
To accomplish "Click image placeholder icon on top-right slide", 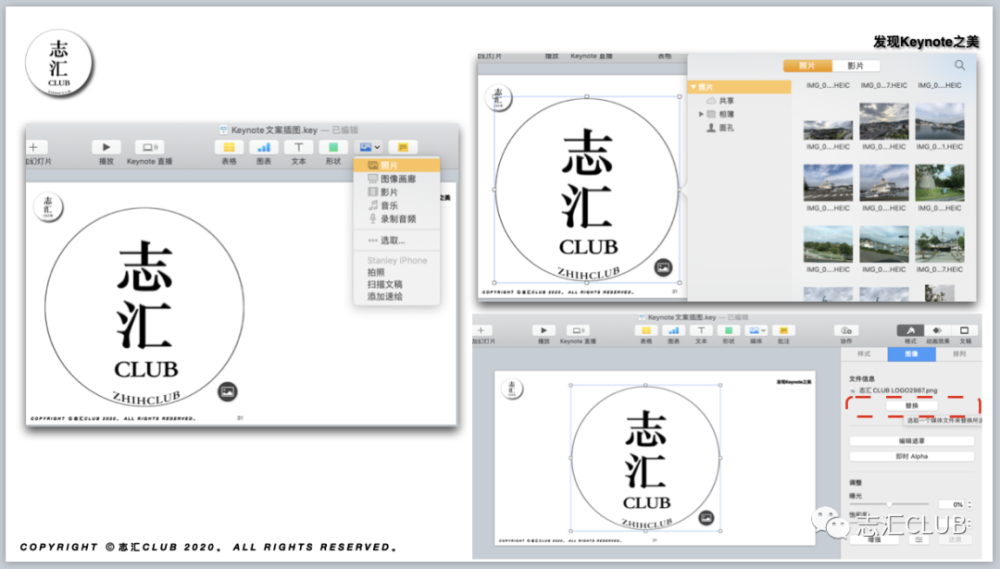I will pos(664,267).
